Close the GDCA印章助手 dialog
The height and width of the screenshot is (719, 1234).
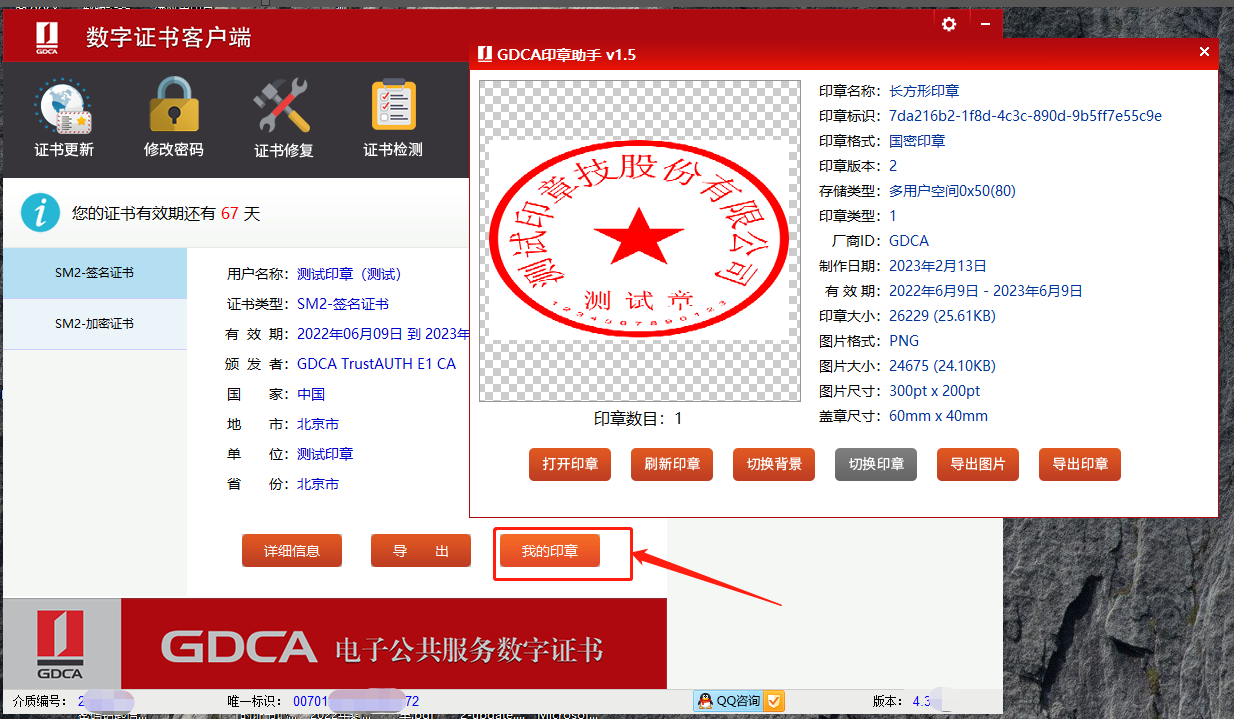click(x=1204, y=53)
